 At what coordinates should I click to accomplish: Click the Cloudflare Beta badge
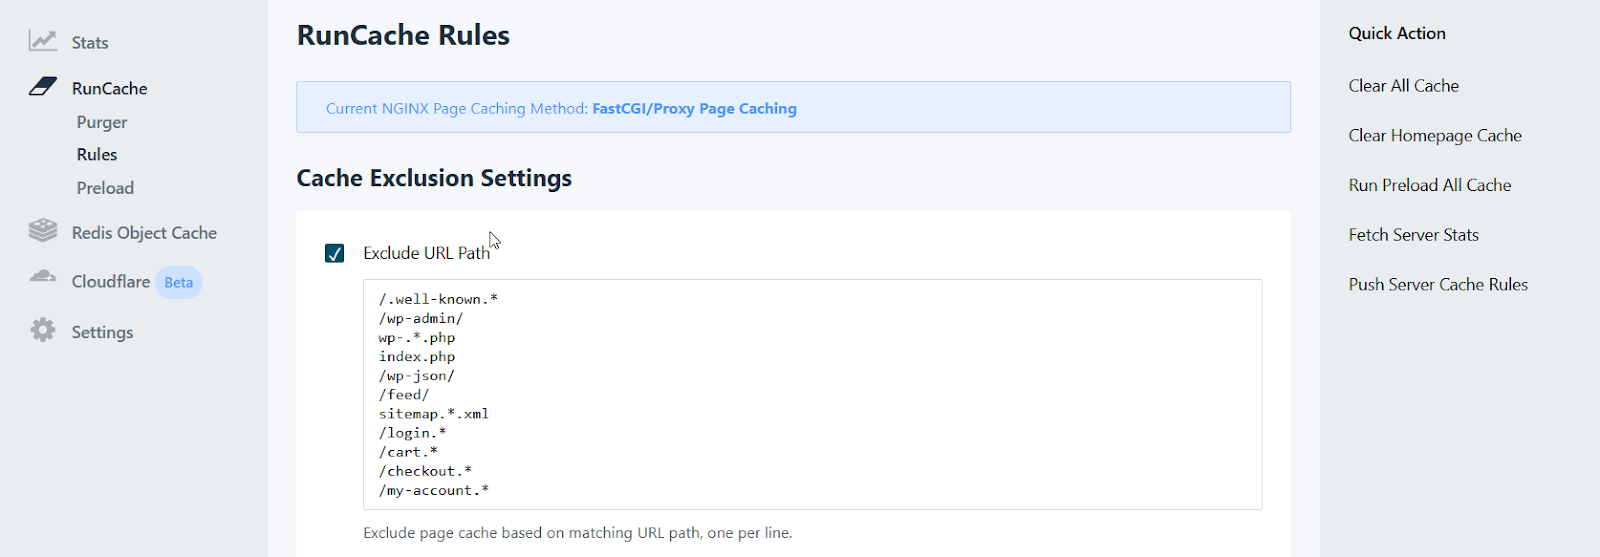pyautogui.click(x=179, y=283)
